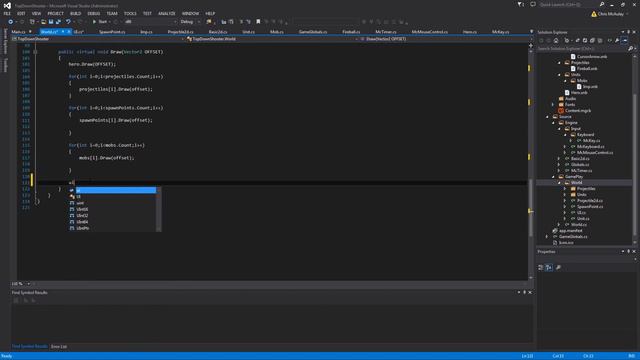
Task: Click the notifications flag icon
Action: pos(520,4)
